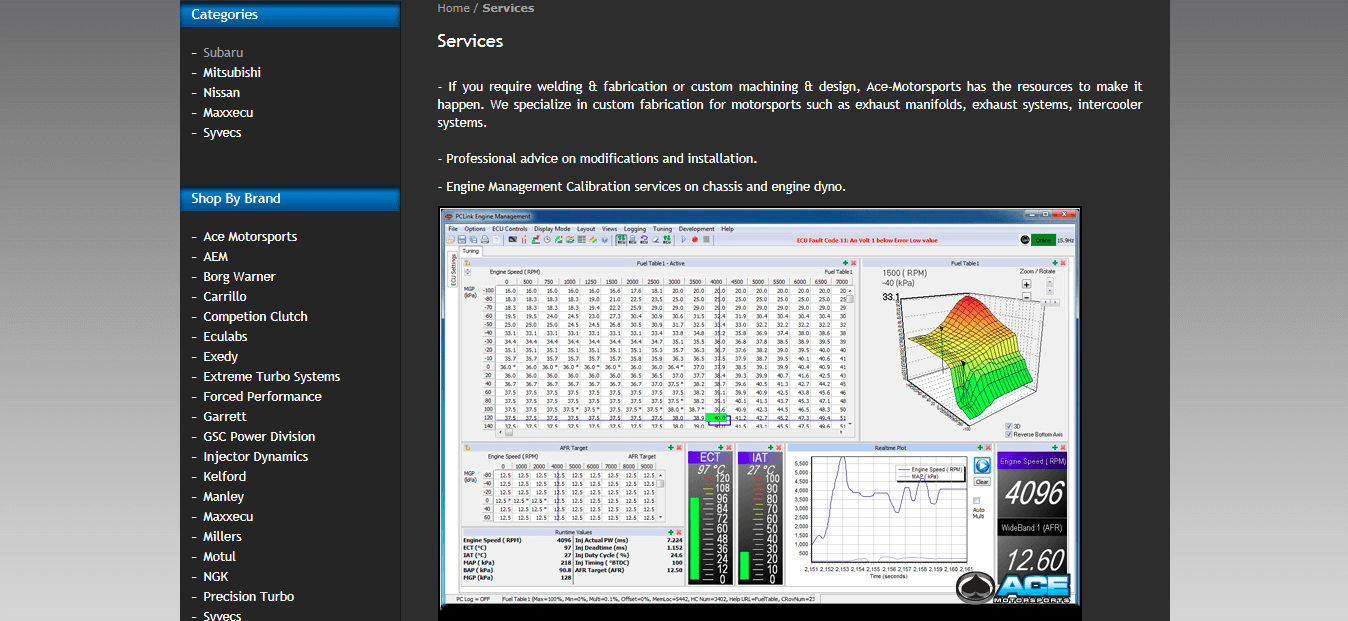Select the Extreme Turbo Systems brand

[x=271, y=376]
